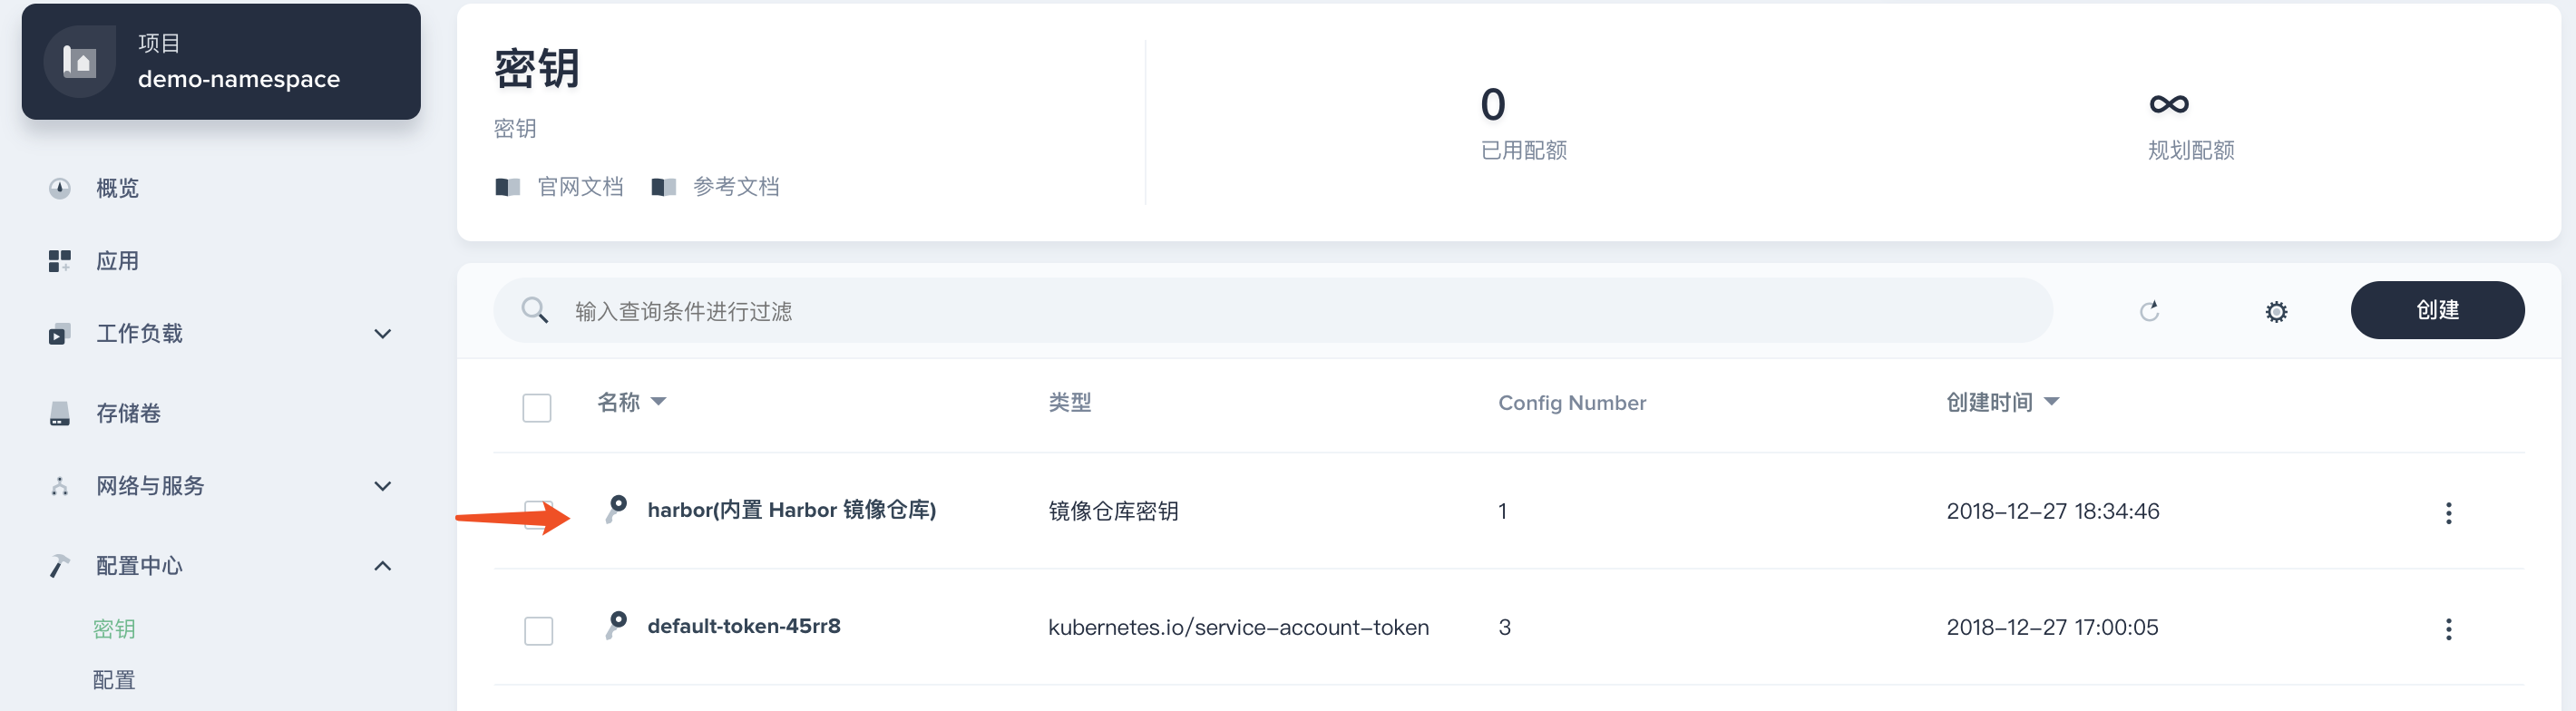The height and width of the screenshot is (711, 2576).
Task: Open the 参考文档 link
Action: coord(736,187)
